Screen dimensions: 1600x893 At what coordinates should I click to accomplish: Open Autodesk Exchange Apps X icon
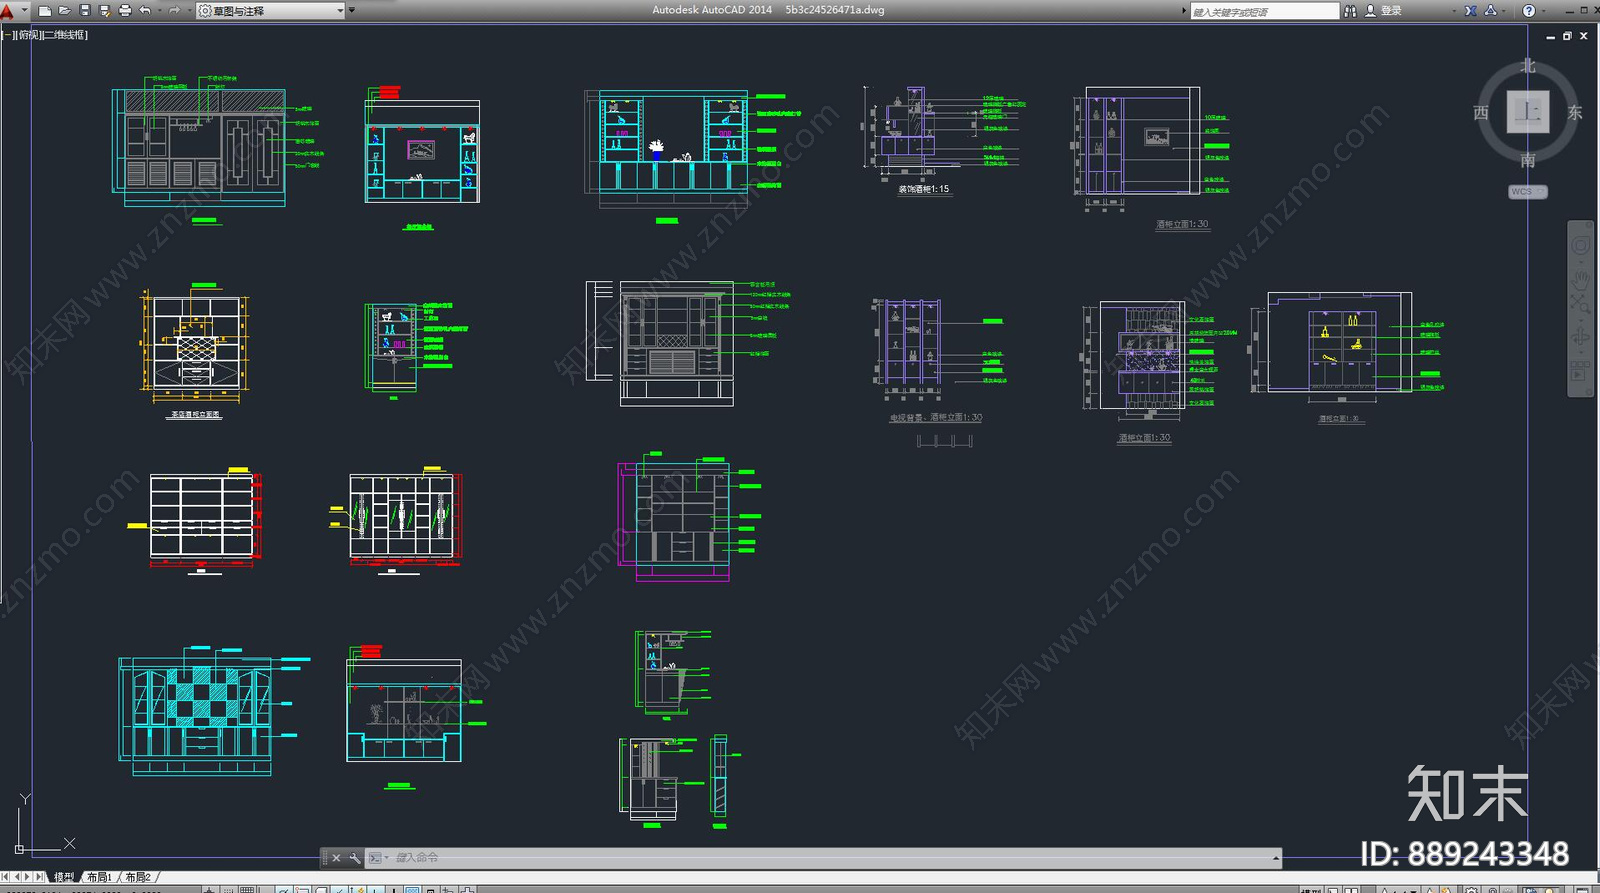(x=1470, y=11)
